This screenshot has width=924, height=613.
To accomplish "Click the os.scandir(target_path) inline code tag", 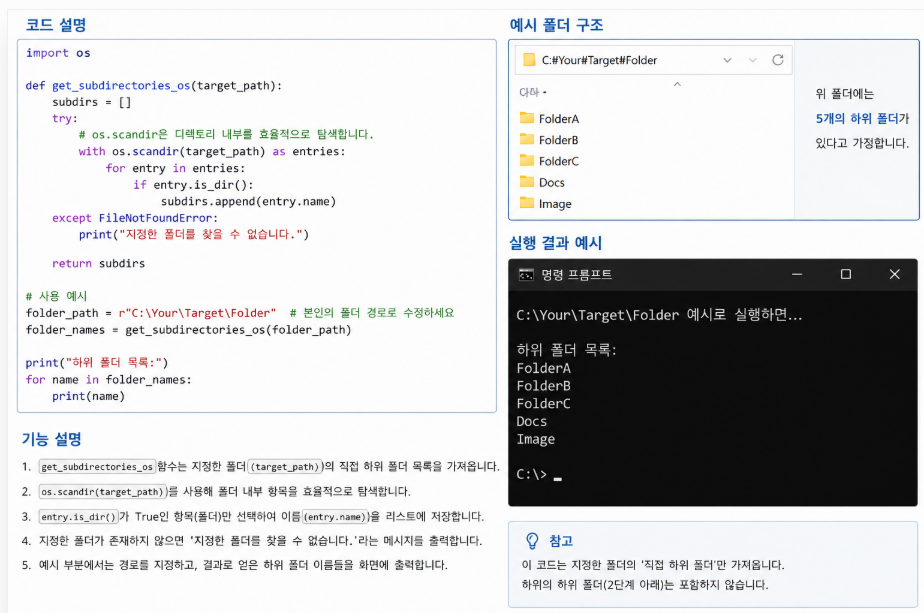I will tap(103, 492).
